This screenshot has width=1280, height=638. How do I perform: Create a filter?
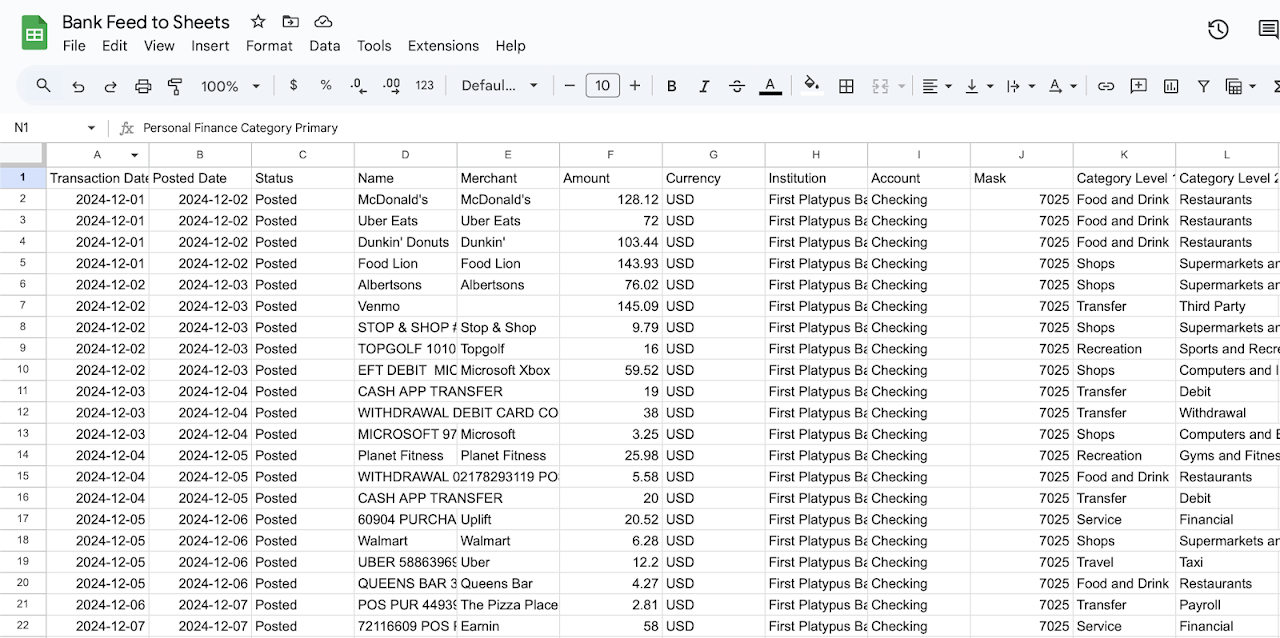pos(1204,86)
